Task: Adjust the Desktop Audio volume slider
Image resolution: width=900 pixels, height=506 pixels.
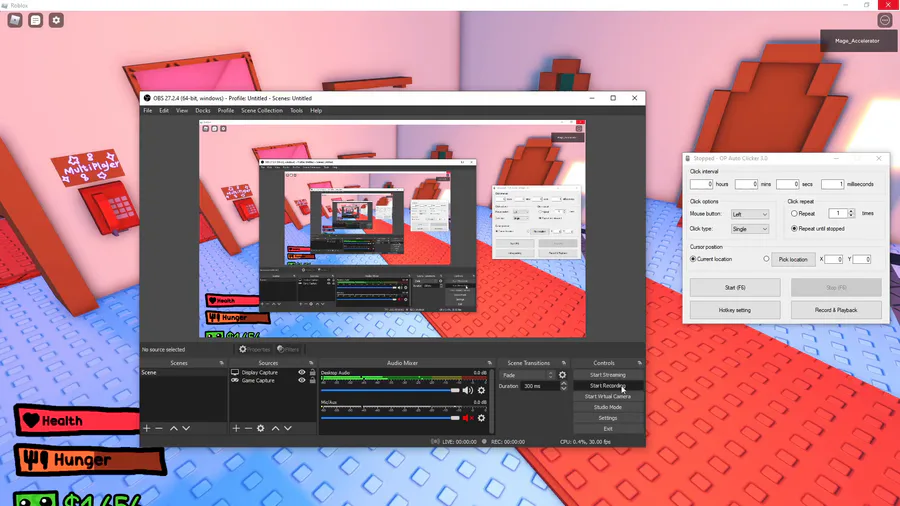Action: pyautogui.click(x=390, y=391)
